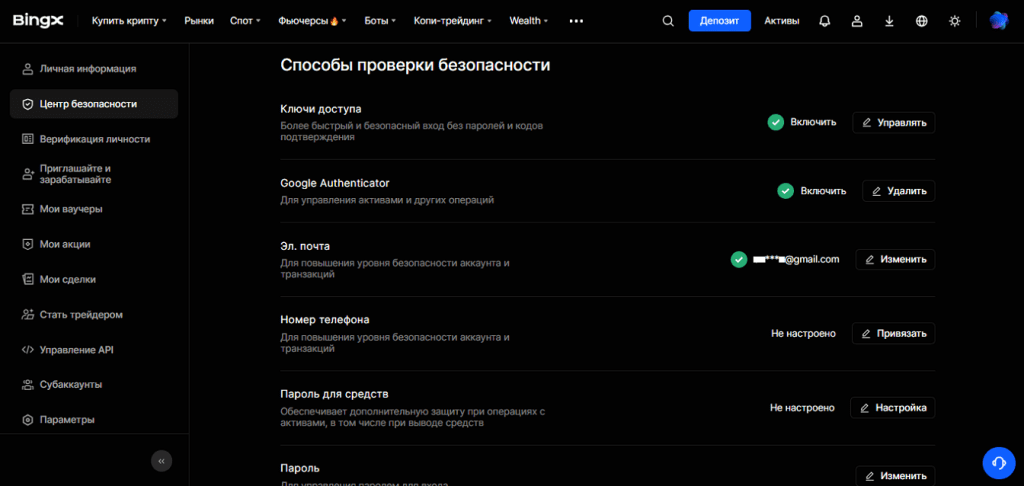Click the BingX logo
The width and height of the screenshot is (1024, 486).
(x=38, y=21)
